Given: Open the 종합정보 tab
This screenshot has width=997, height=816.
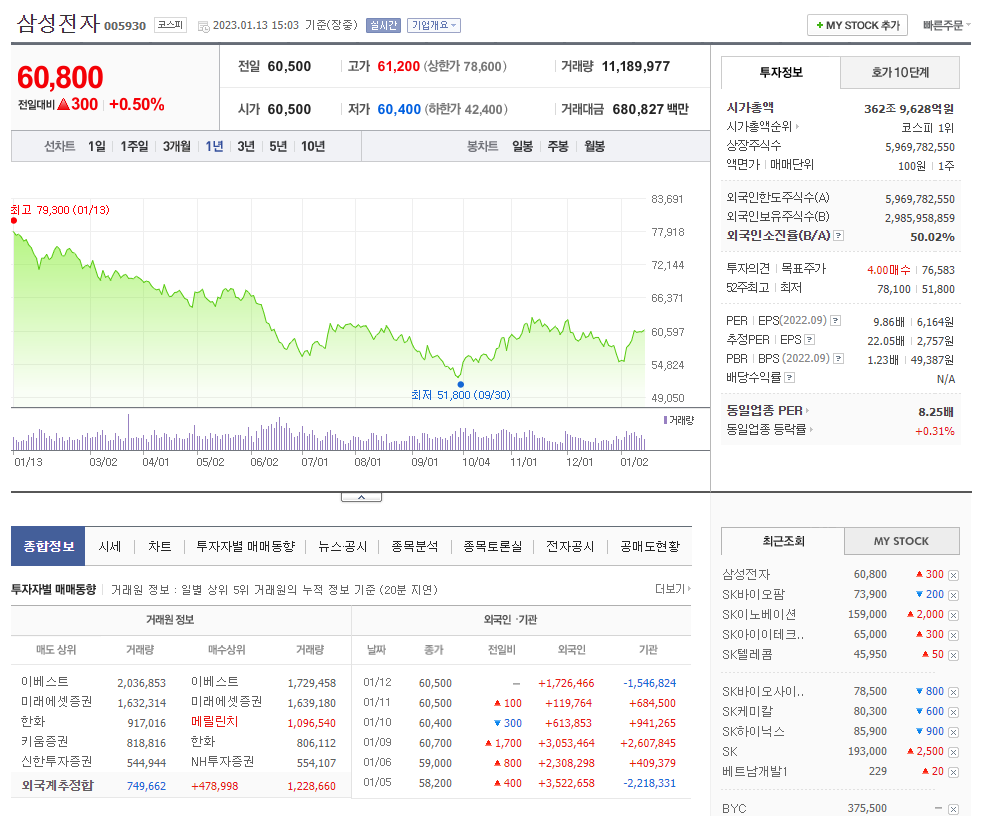Looking at the screenshot, I should (48, 546).
